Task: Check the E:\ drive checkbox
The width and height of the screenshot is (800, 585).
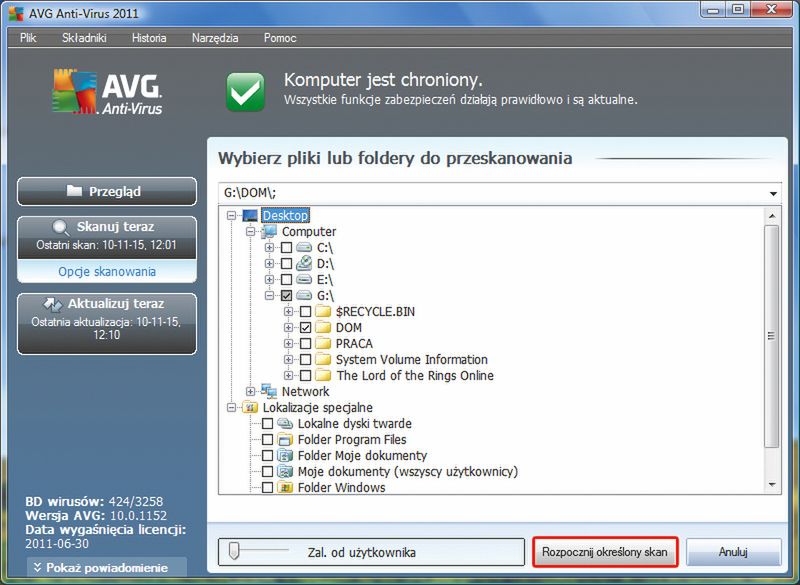Action: tap(287, 279)
